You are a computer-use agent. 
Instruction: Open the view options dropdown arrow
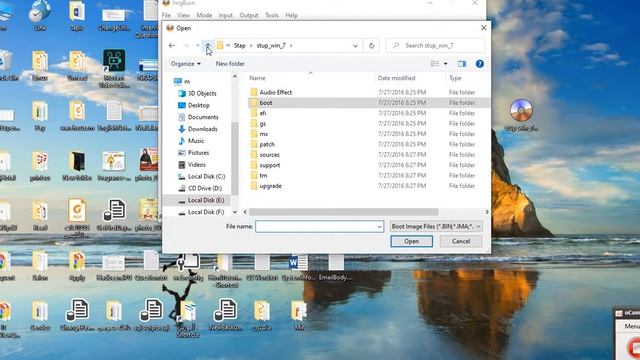pyautogui.click(x=445, y=64)
